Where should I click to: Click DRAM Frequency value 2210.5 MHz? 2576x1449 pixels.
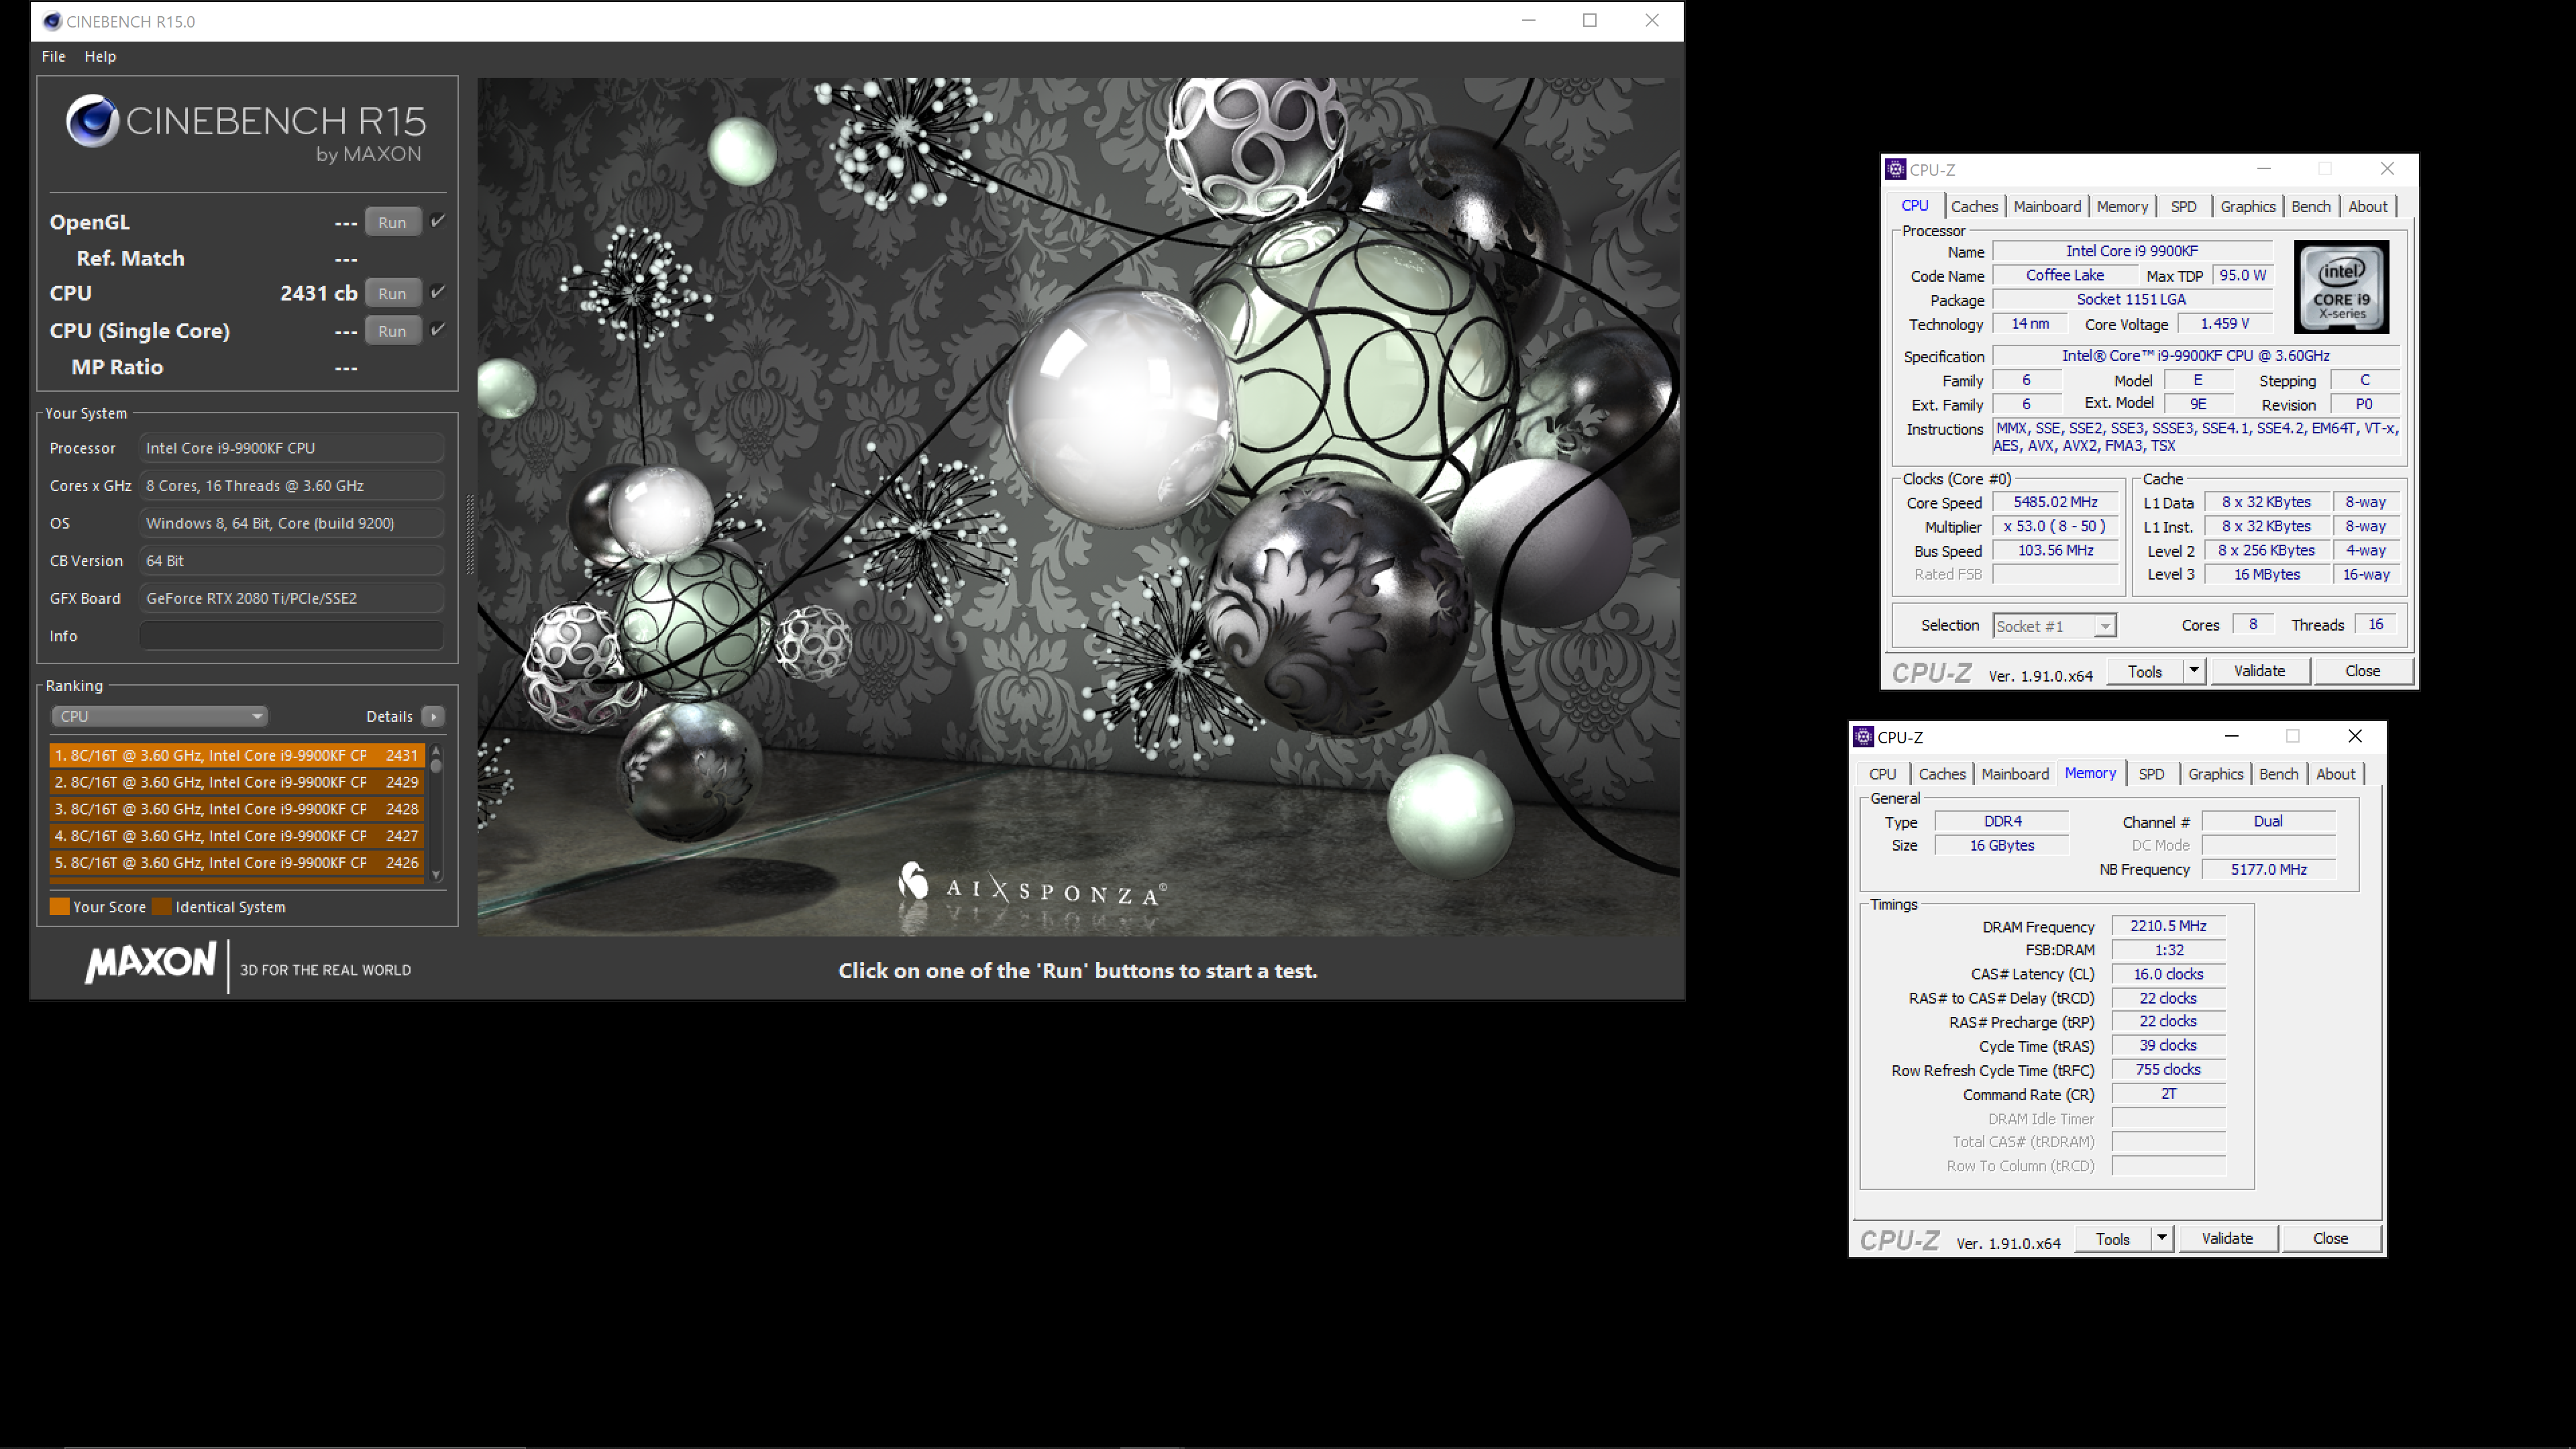click(2168, 926)
